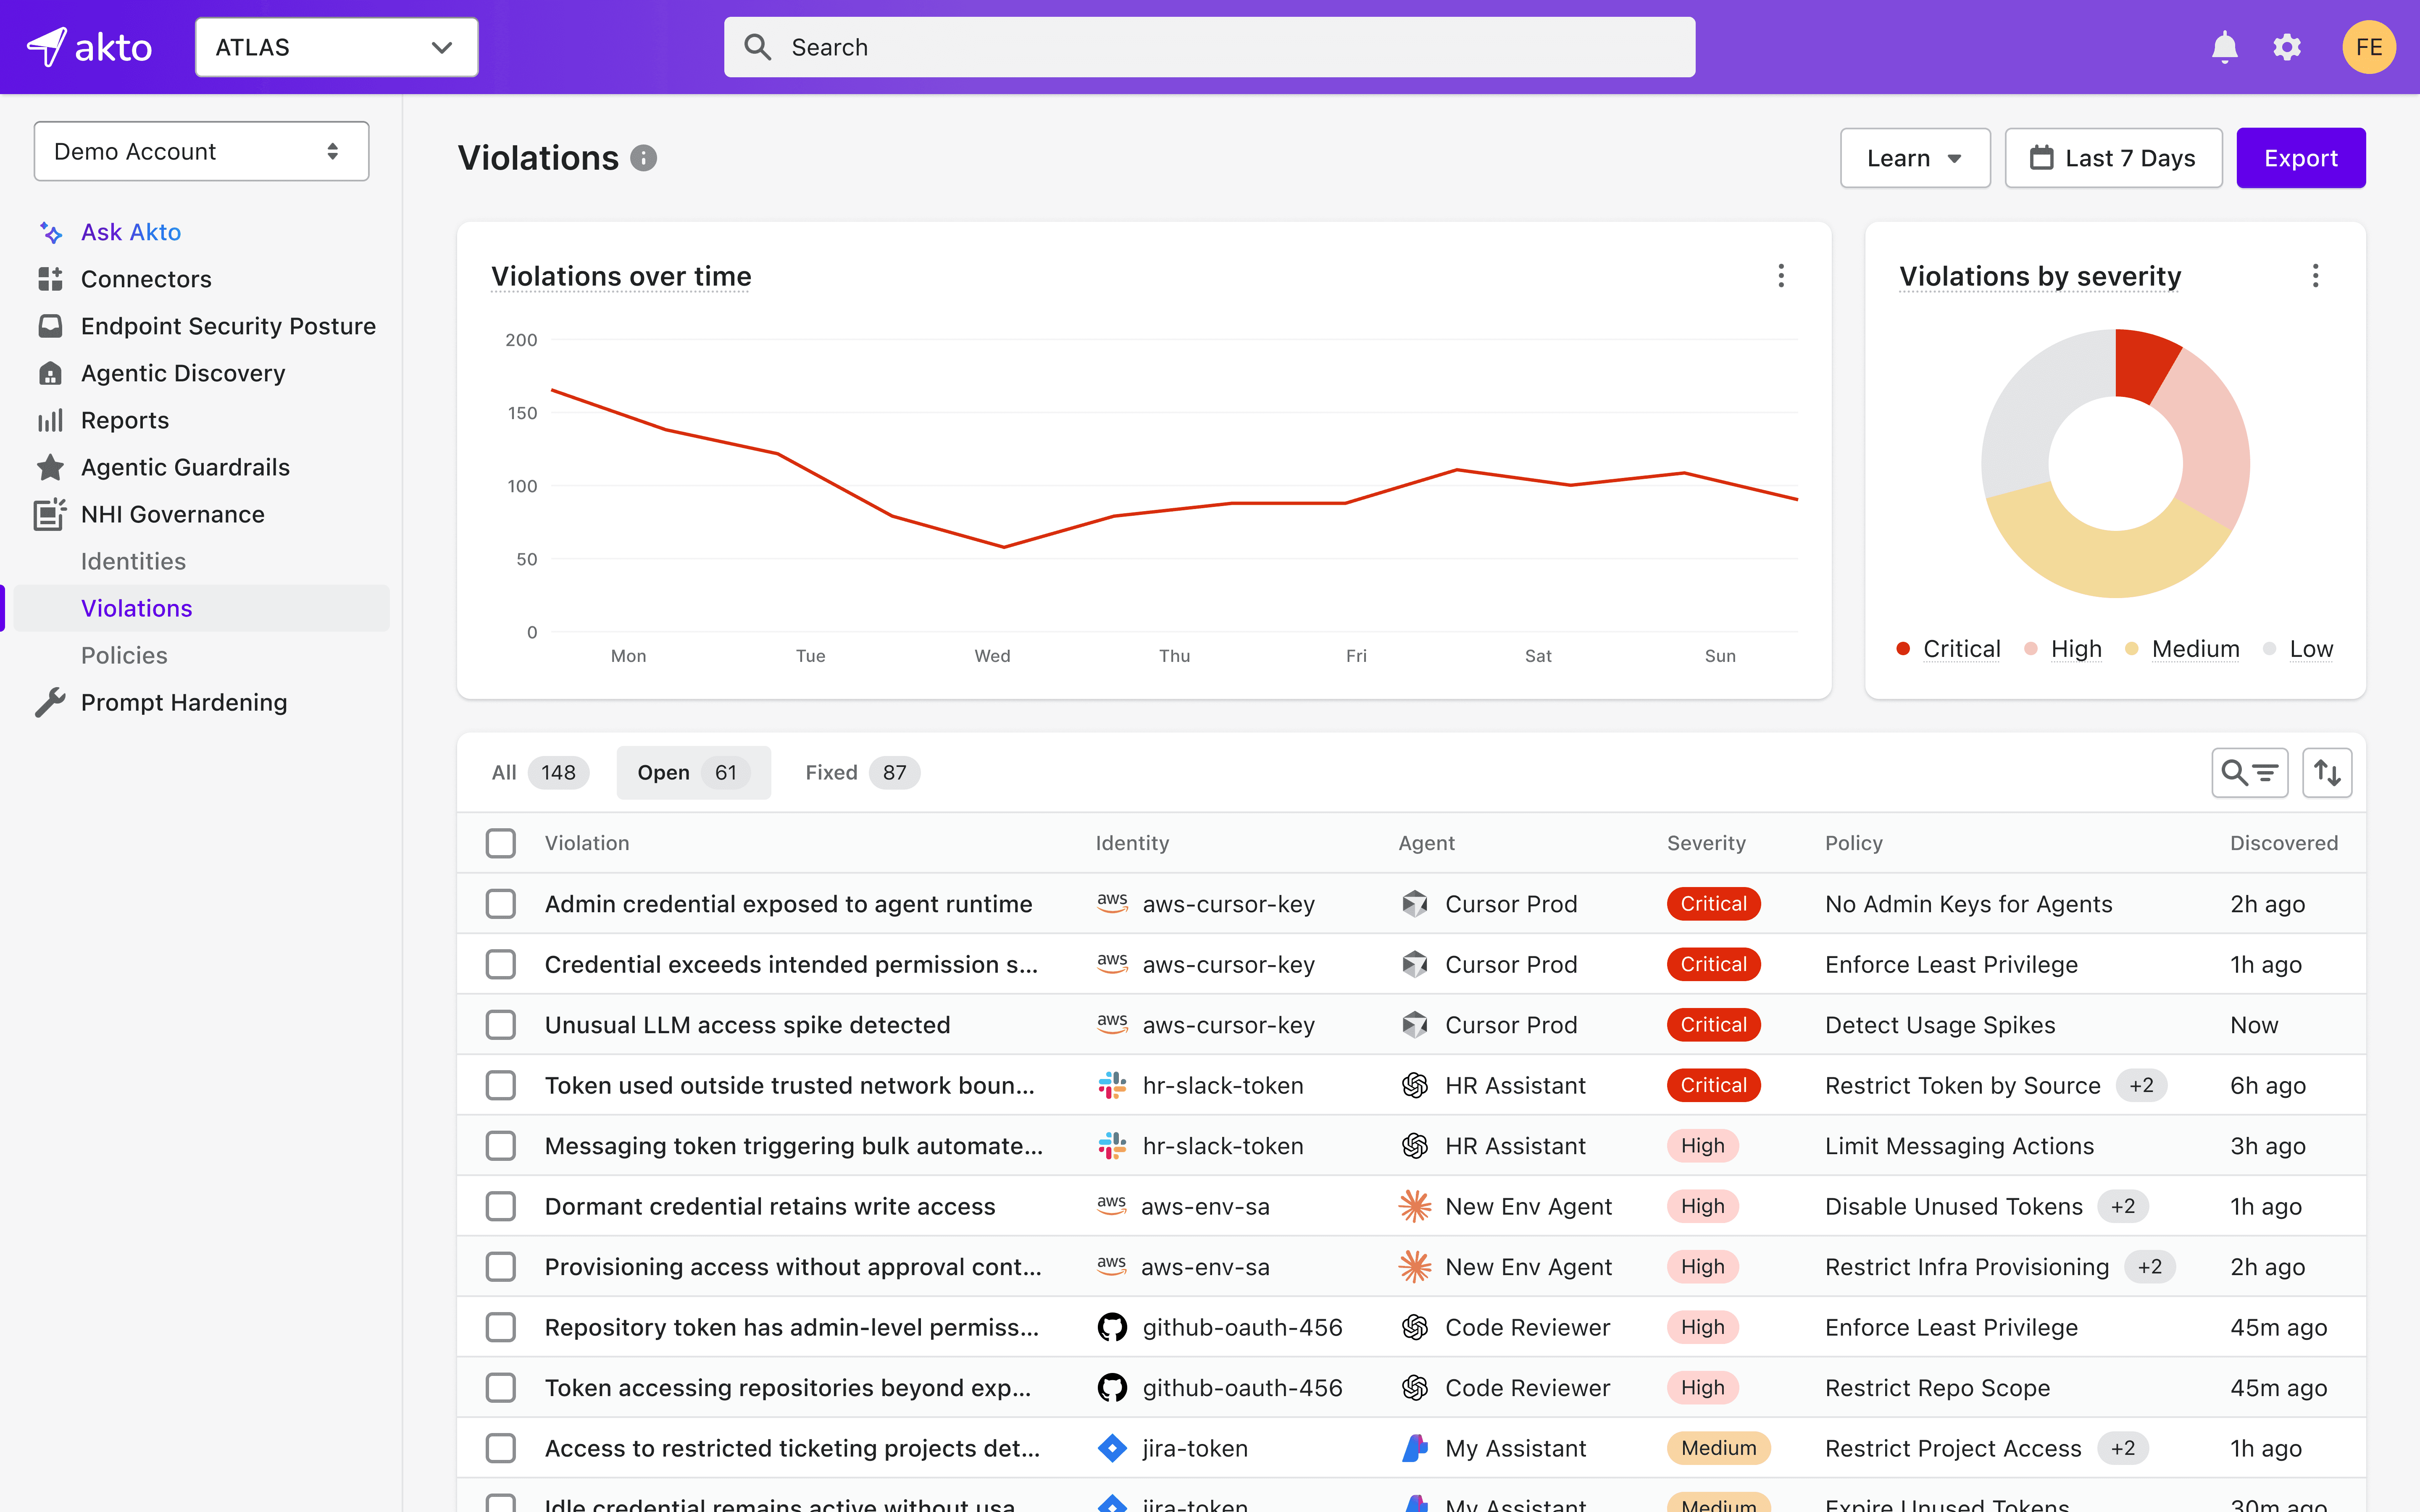This screenshot has width=2420, height=1512.
Task: Check the Unusual LLM access spike row
Action: (x=501, y=1025)
